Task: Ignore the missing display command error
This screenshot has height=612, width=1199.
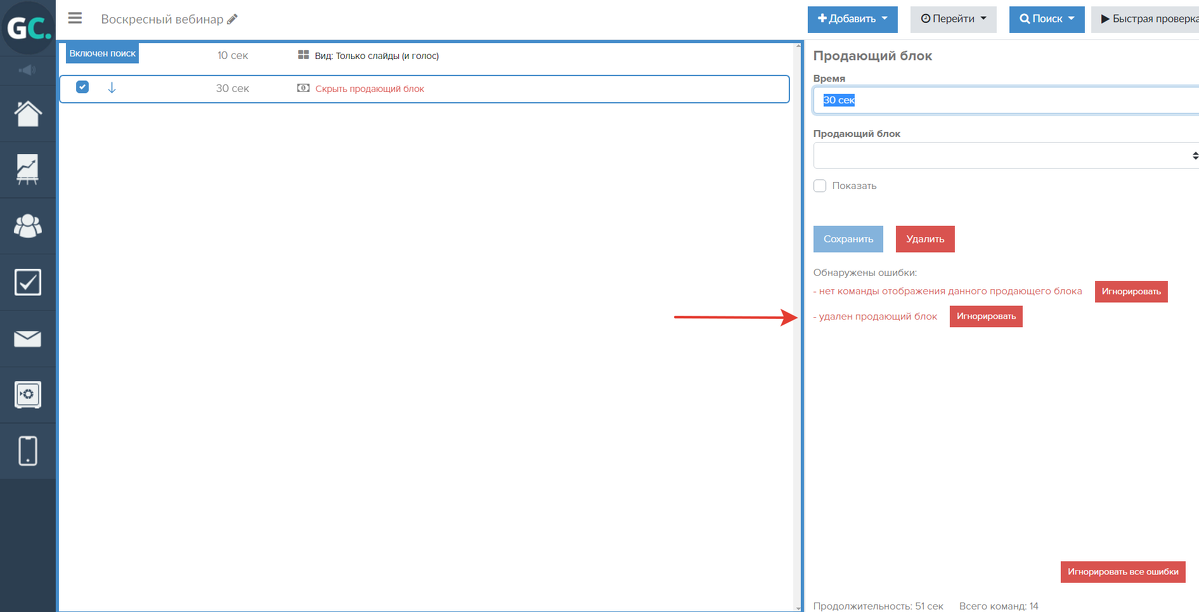Action: click(1131, 291)
